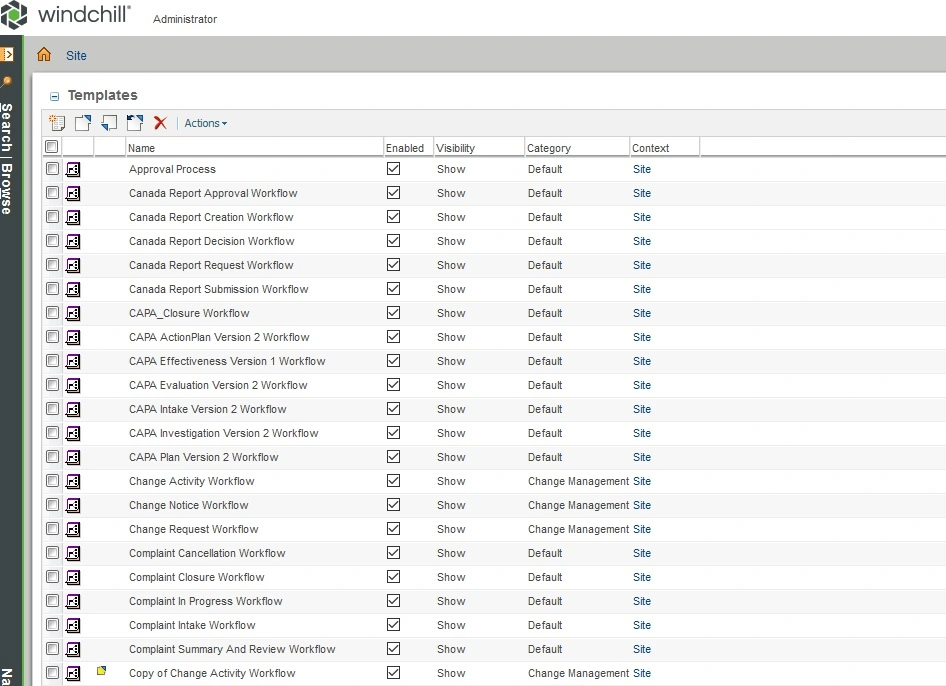This screenshot has height=686, width=946.
Task: Click the check-in template toolbar icon
Action: pyautogui.click(x=135, y=123)
